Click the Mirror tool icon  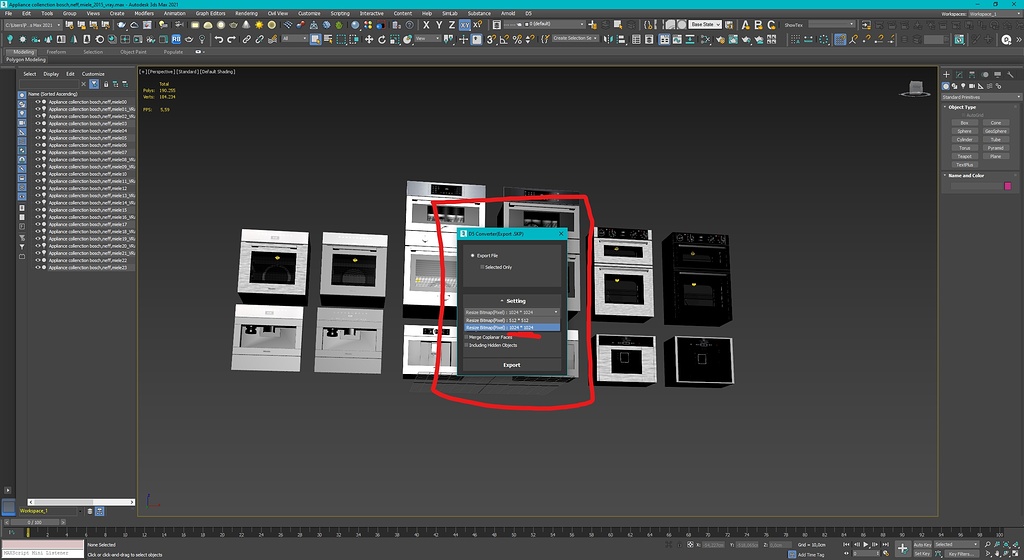609,39
